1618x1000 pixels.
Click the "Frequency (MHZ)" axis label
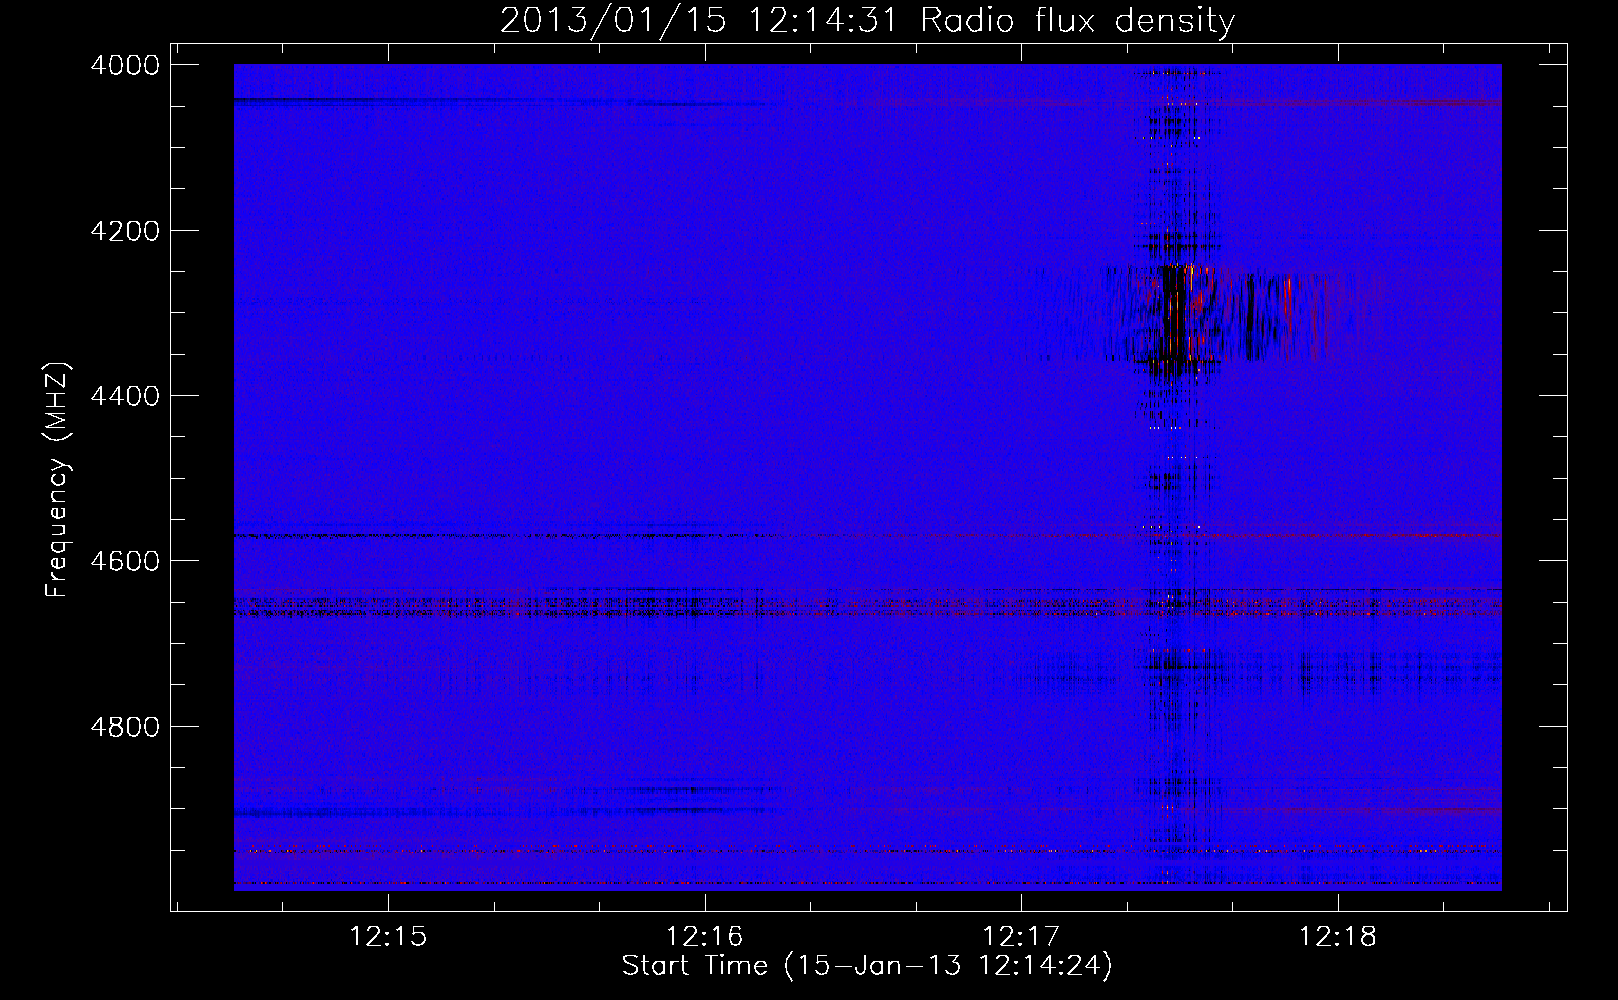[x=57, y=480]
